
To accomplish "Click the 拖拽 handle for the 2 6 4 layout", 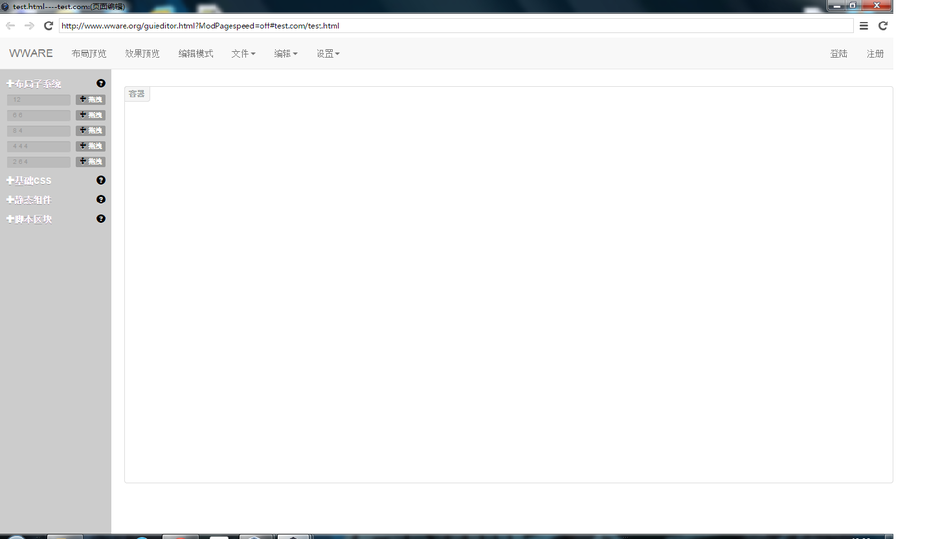I will [x=90, y=161].
